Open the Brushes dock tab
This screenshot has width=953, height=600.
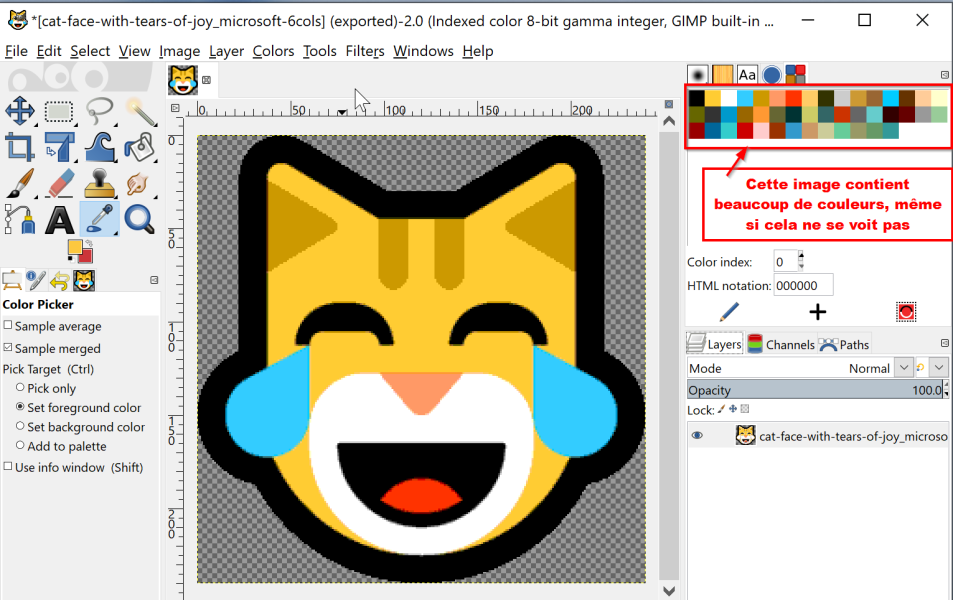[x=698, y=75]
